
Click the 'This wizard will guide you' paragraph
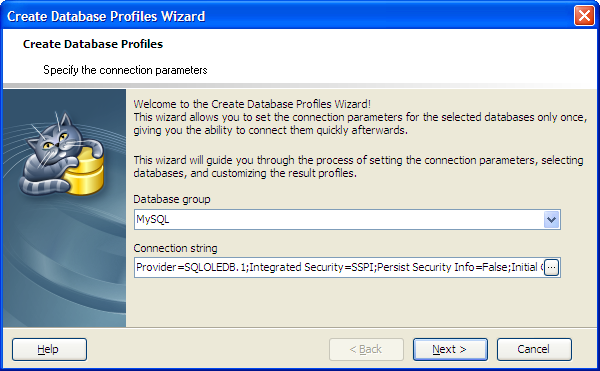coord(358,166)
